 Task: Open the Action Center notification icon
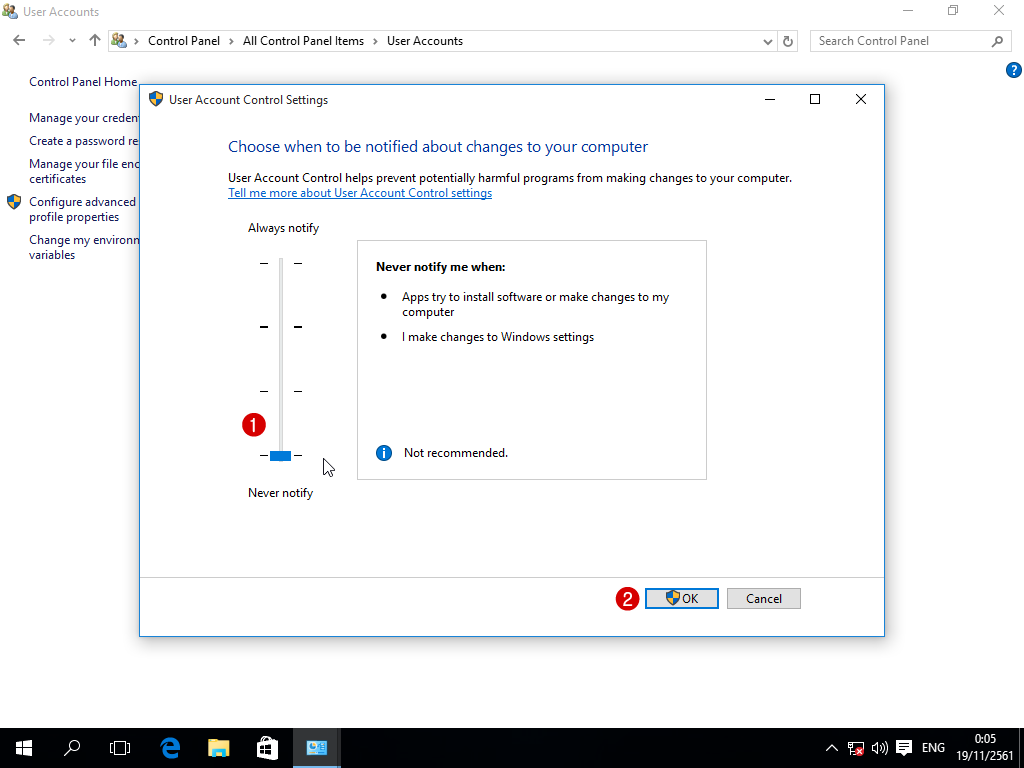(x=904, y=748)
